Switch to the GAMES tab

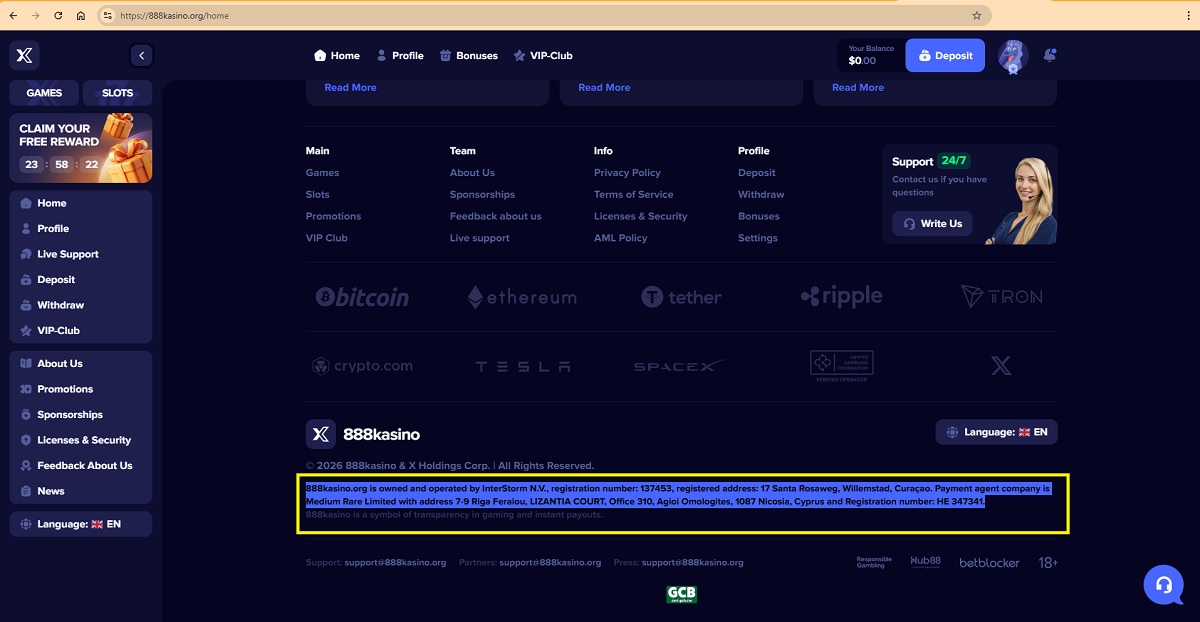[44, 93]
